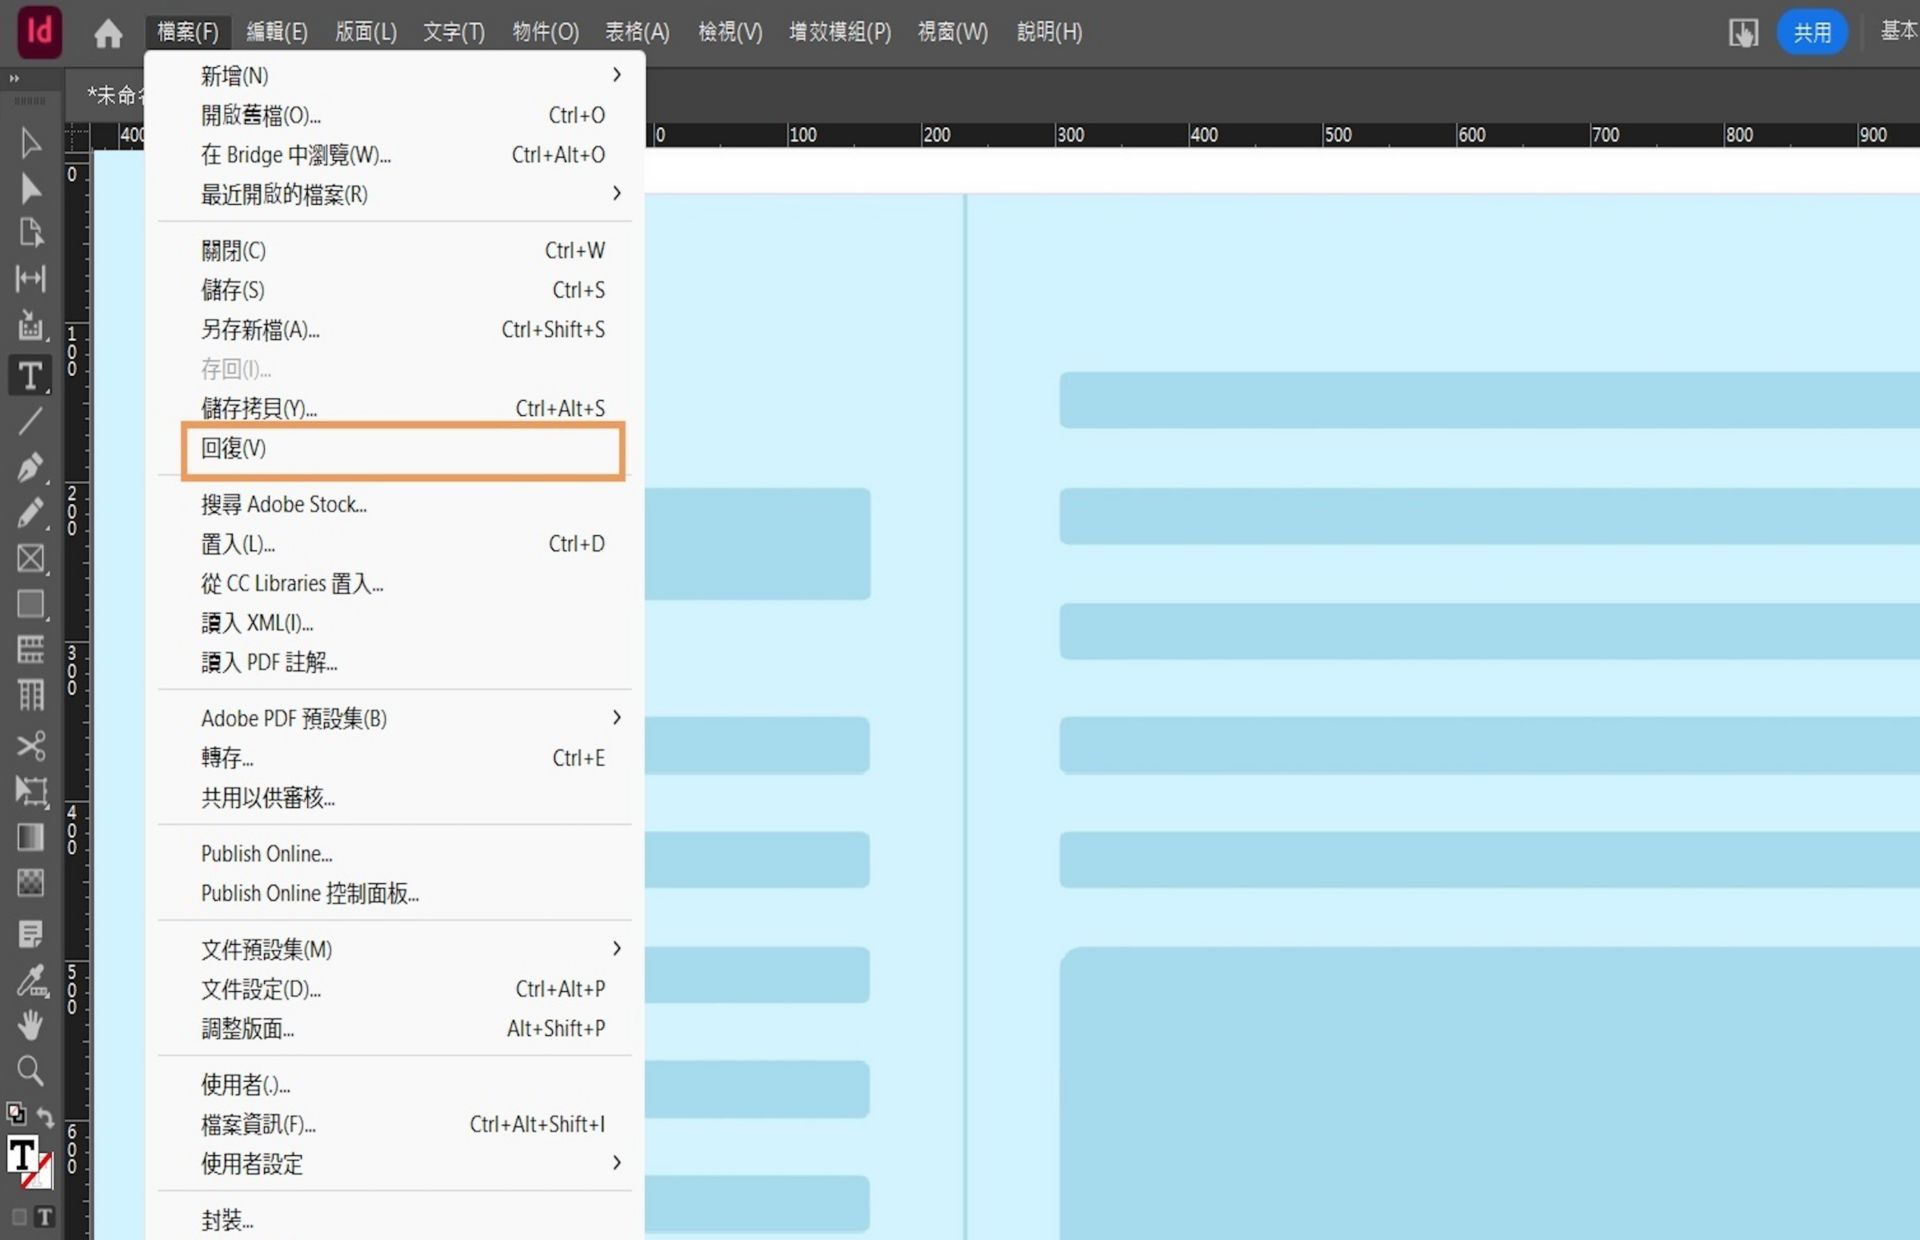The width and height of the screenshot is (1920, 1240).
Task: Select the Direct Selection tool
Action: click(x=30, y=189)
